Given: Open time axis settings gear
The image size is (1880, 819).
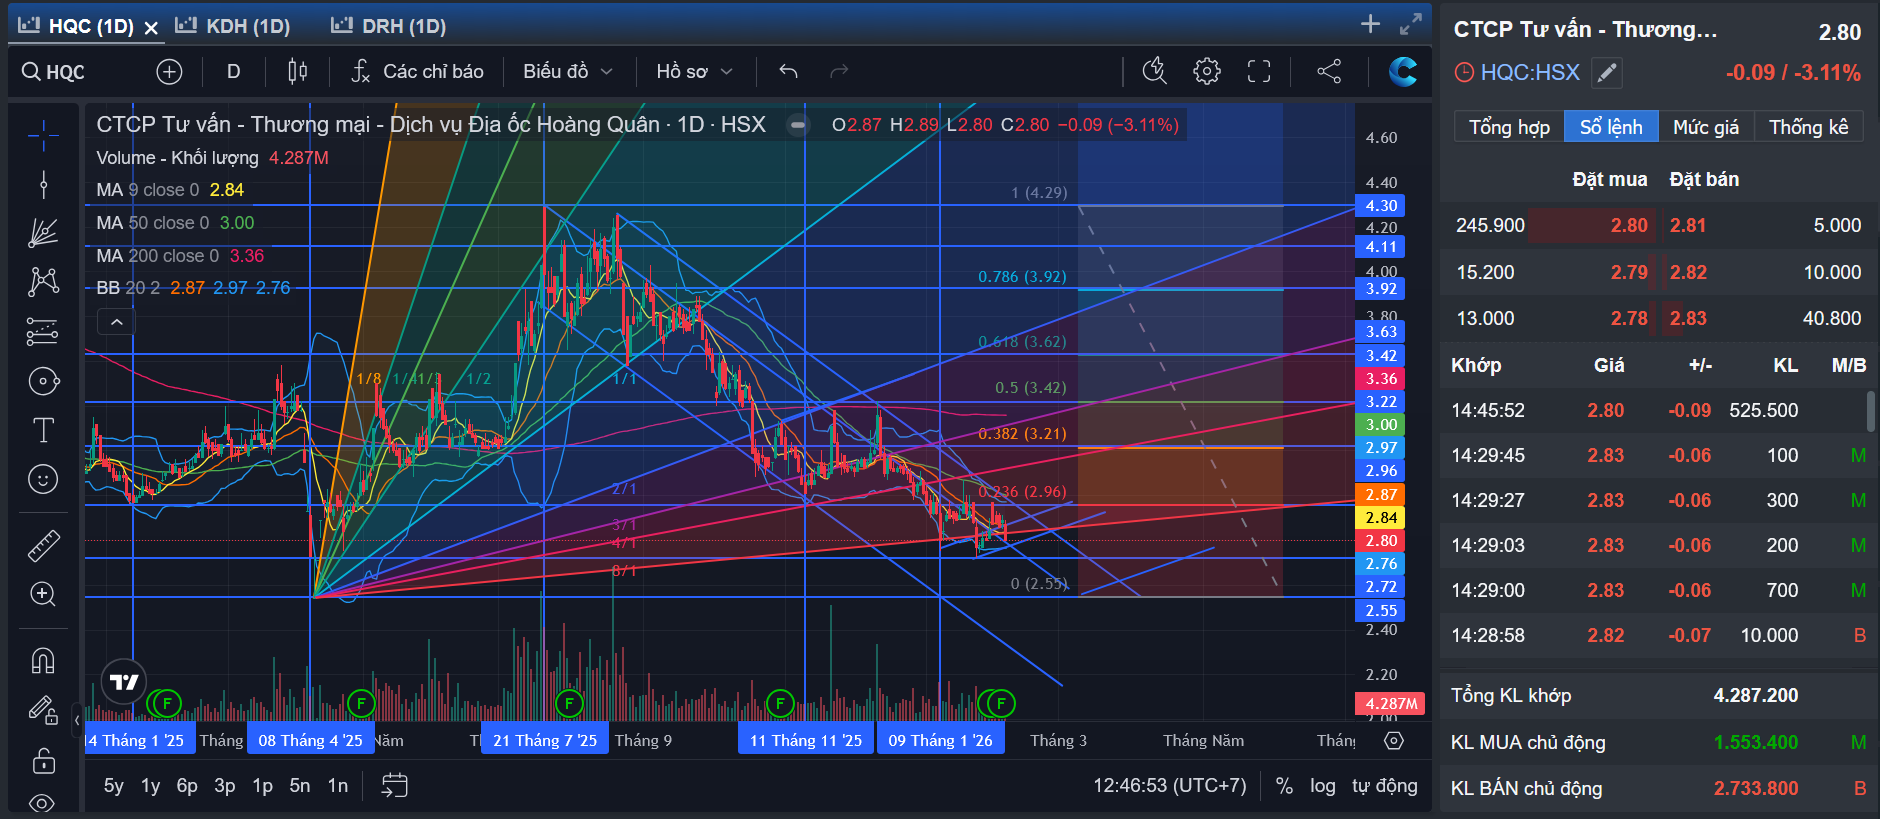Looking at the screenshot, I should [1394, 741].
